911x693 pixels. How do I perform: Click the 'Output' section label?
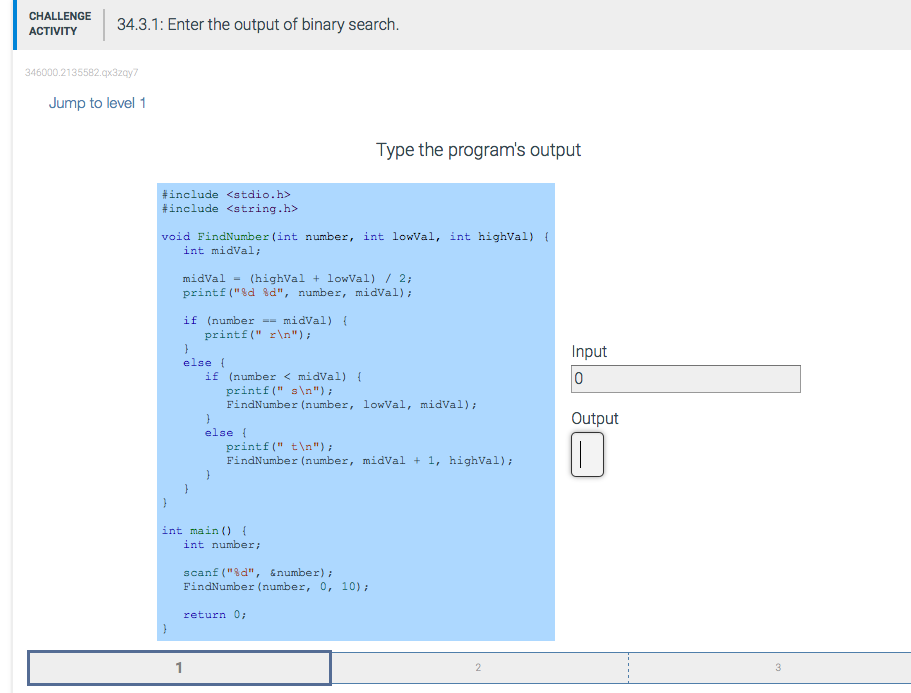click(x=594, y=418)
